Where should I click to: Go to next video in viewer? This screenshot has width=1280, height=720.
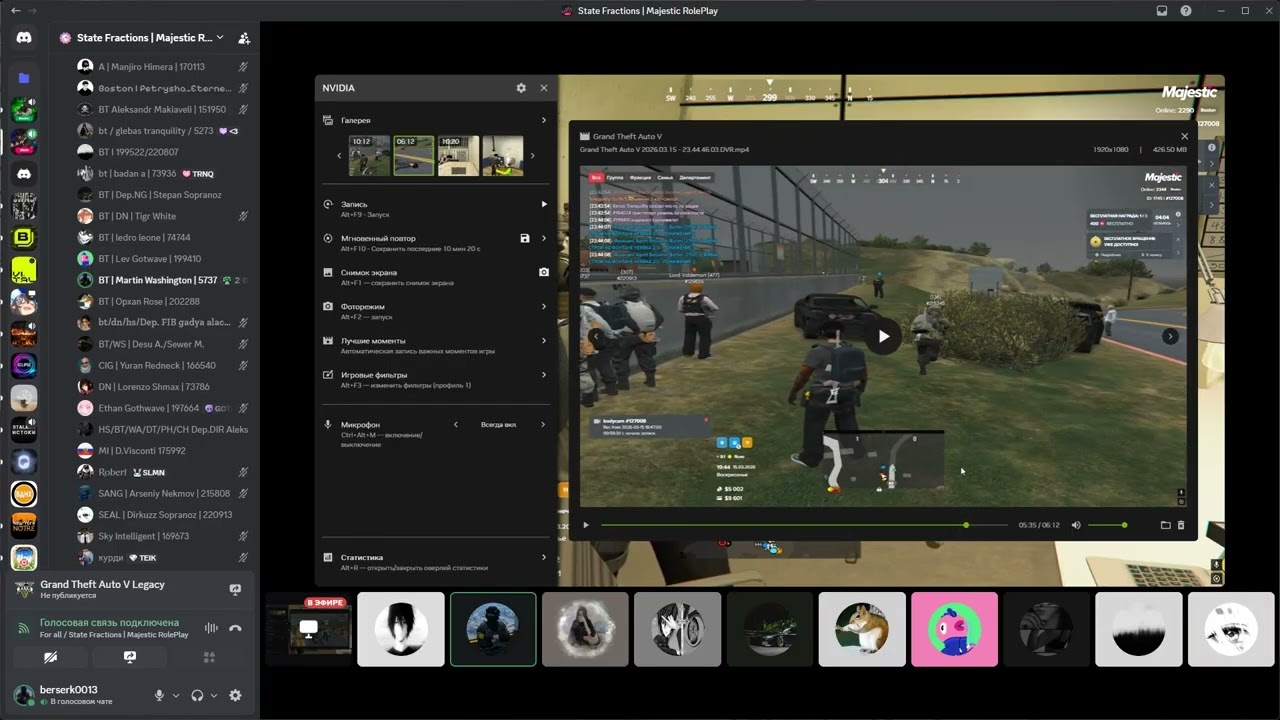coord(1170,336)
